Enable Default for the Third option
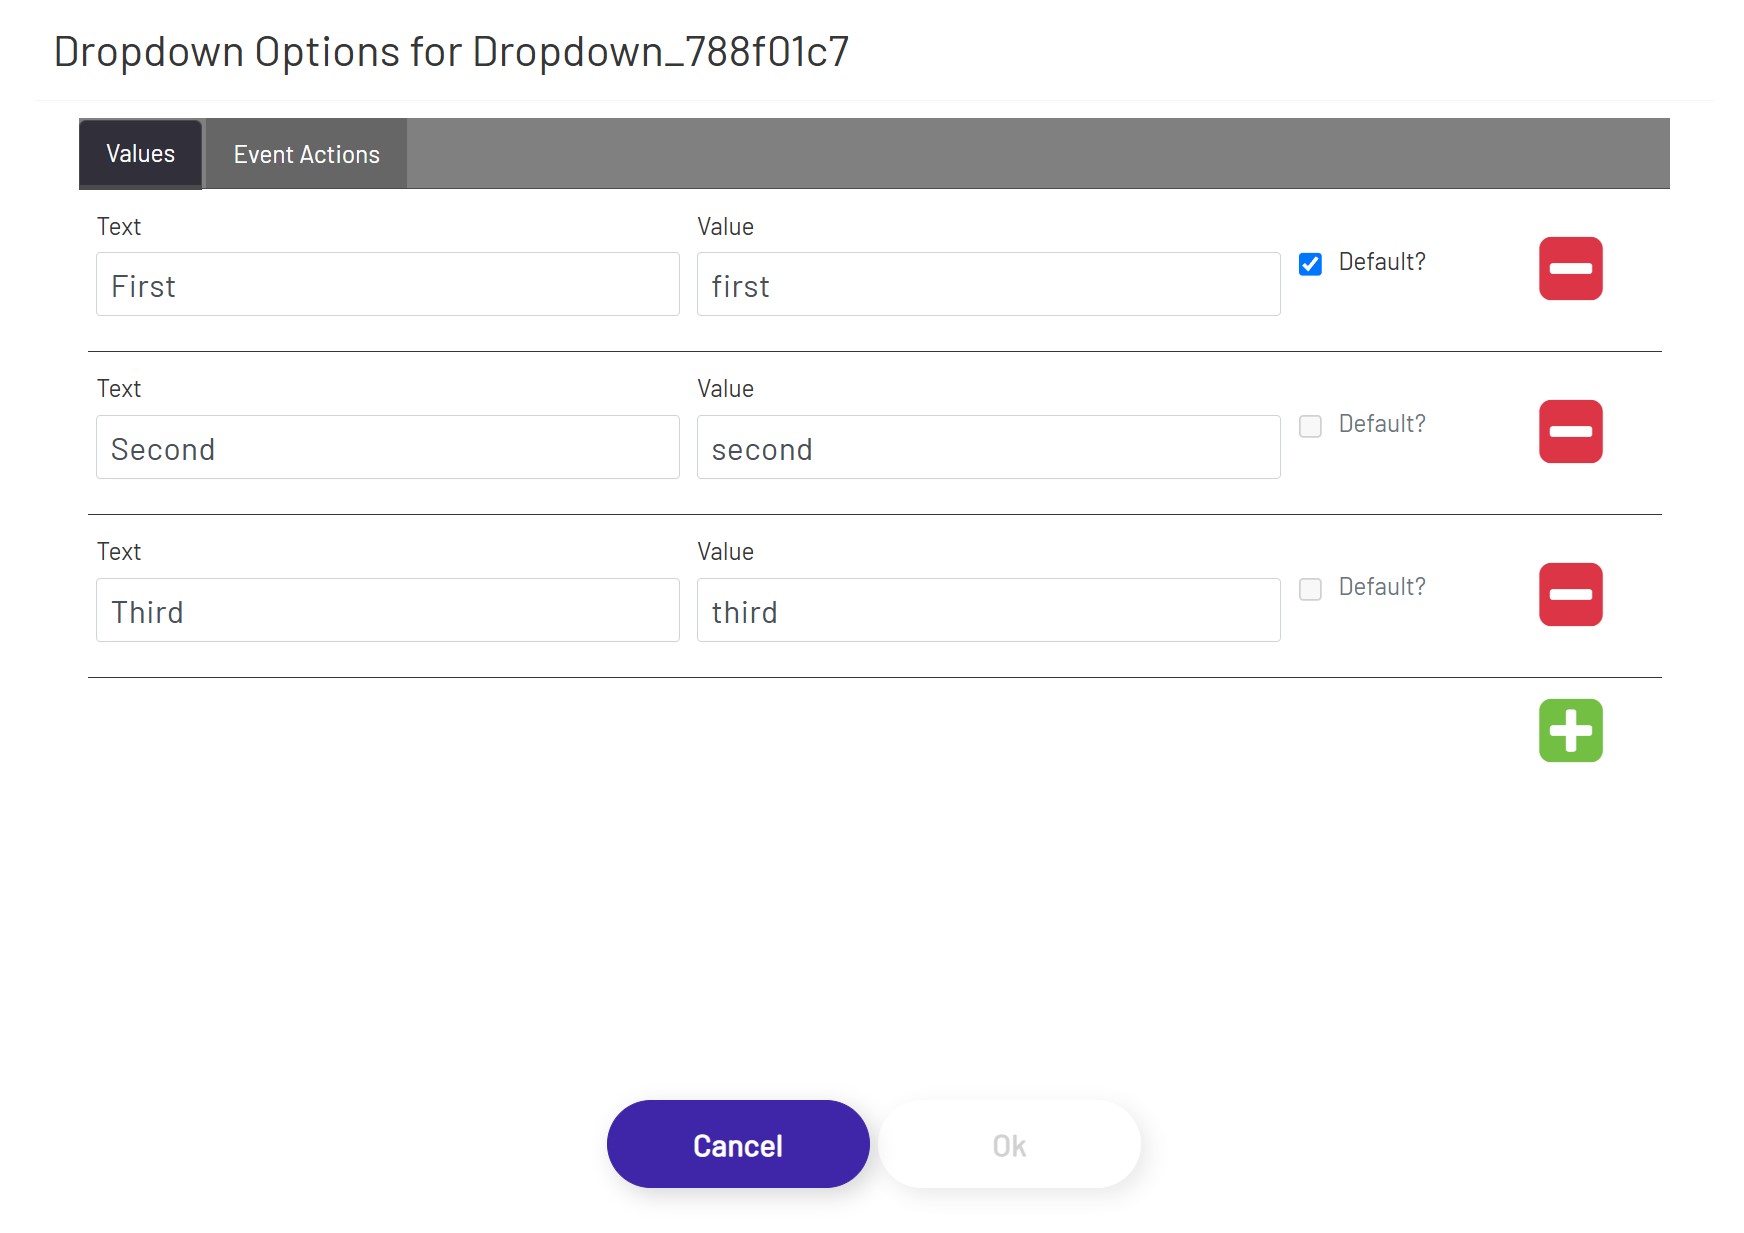 point(1310,589)
